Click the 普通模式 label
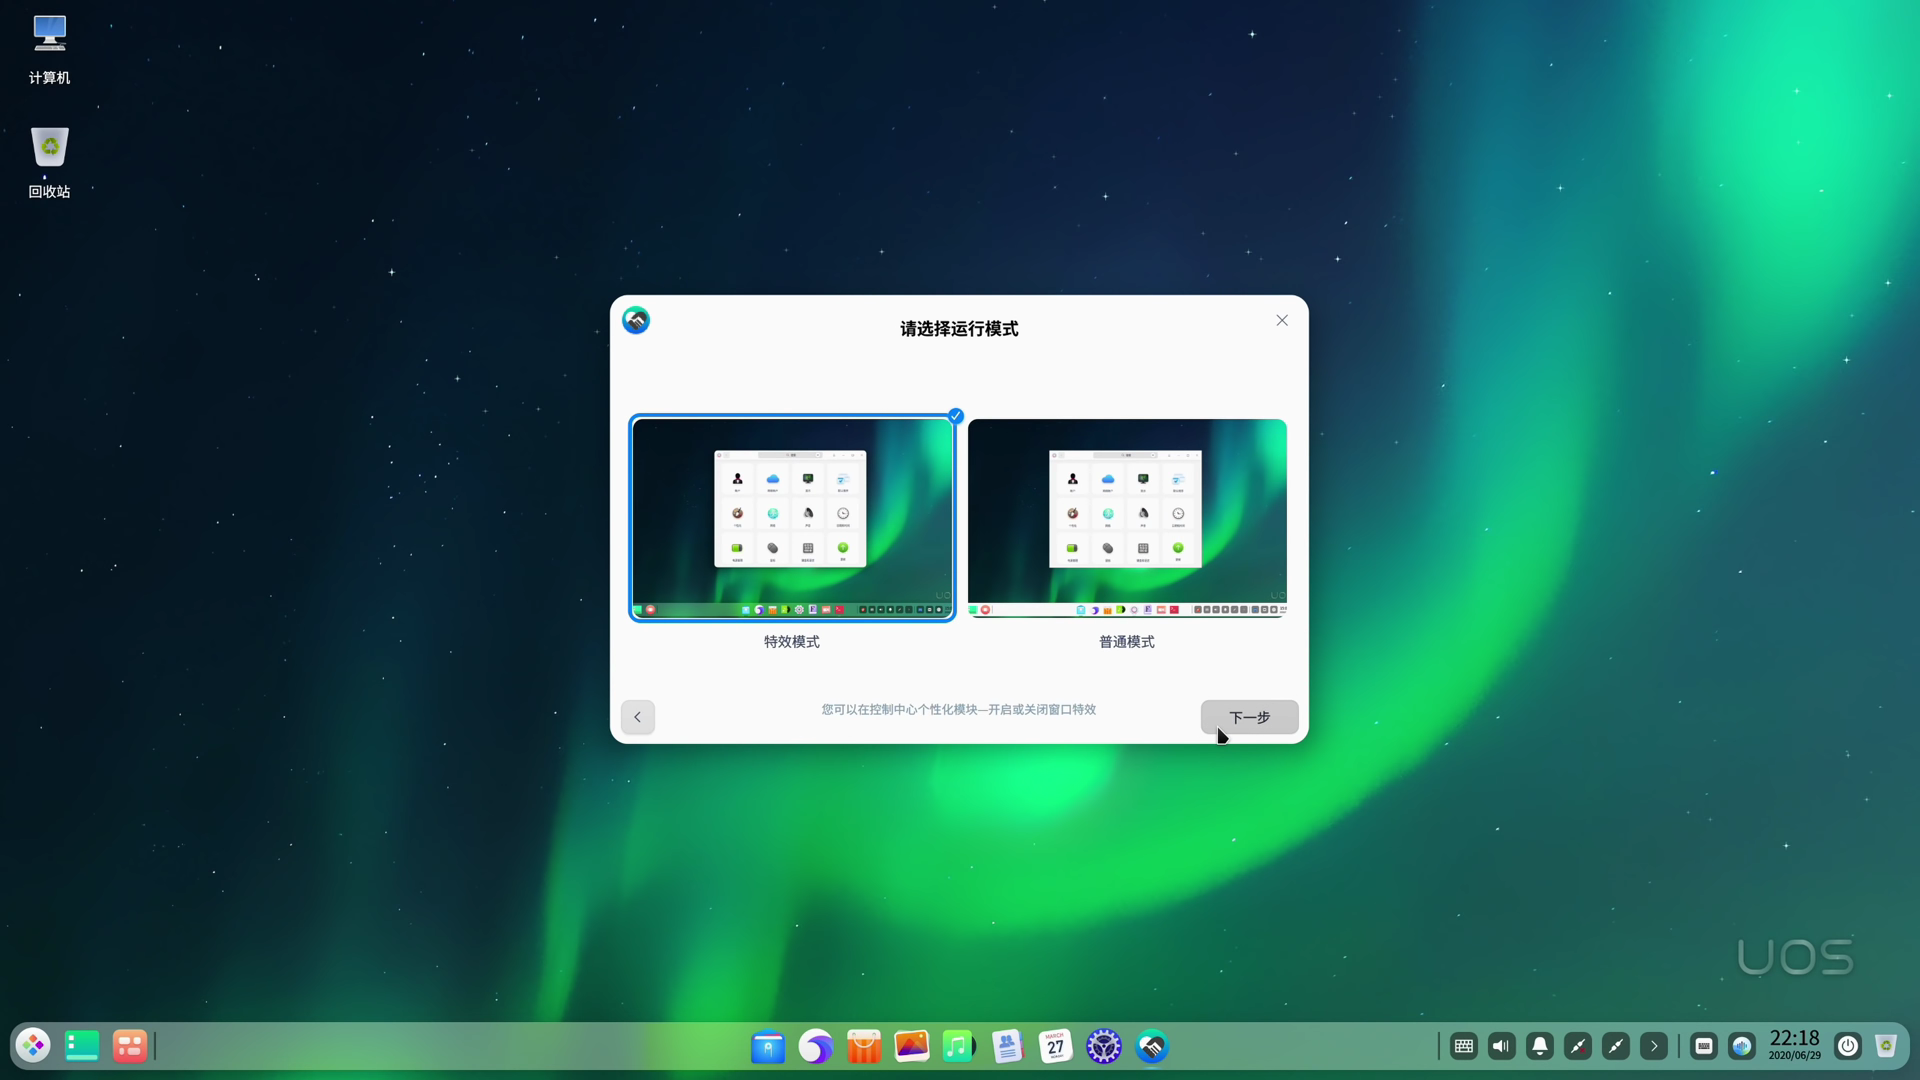This screenshot has width=1920, height=1080. 1127,642
